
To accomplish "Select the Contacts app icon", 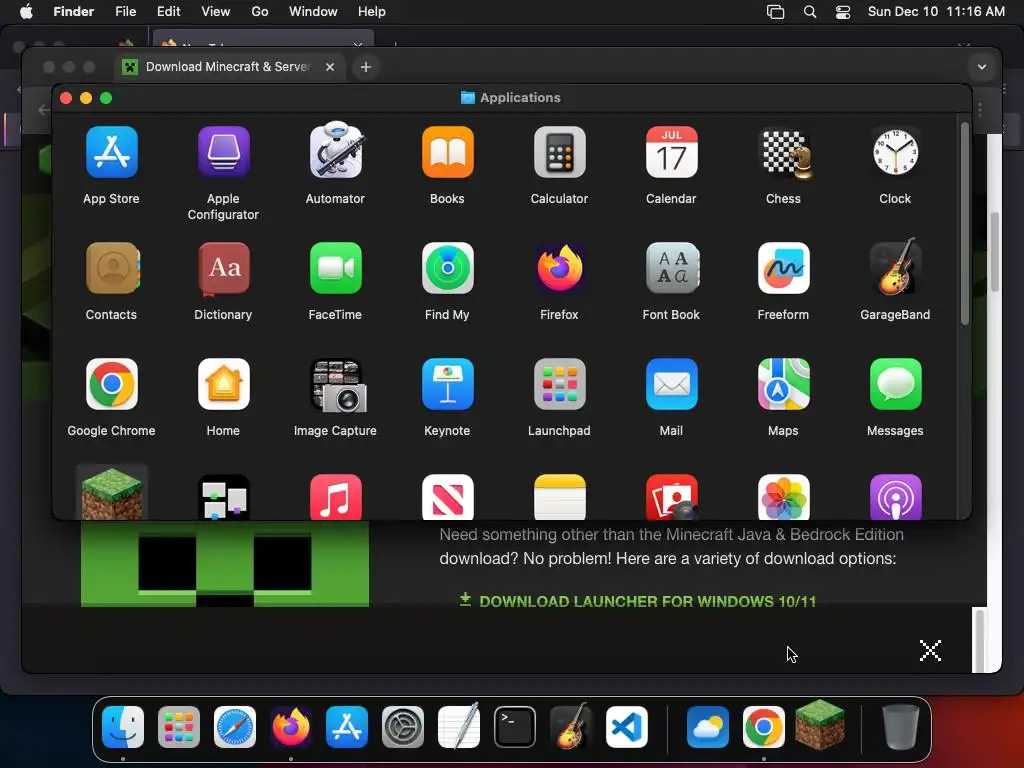I will click(112, 268).
